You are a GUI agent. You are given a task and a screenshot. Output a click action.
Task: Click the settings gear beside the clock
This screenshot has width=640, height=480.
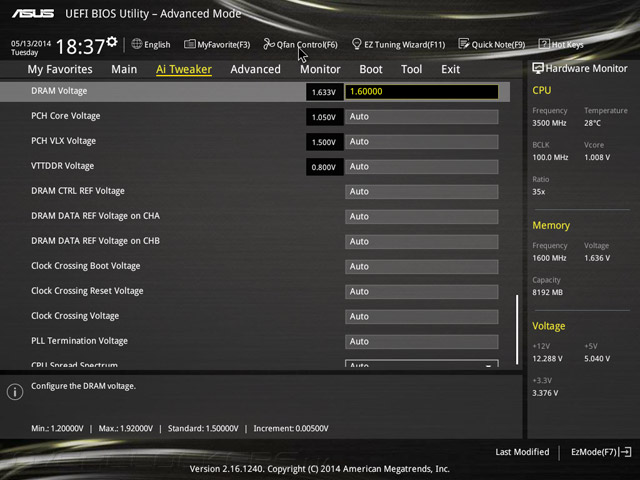112,42
